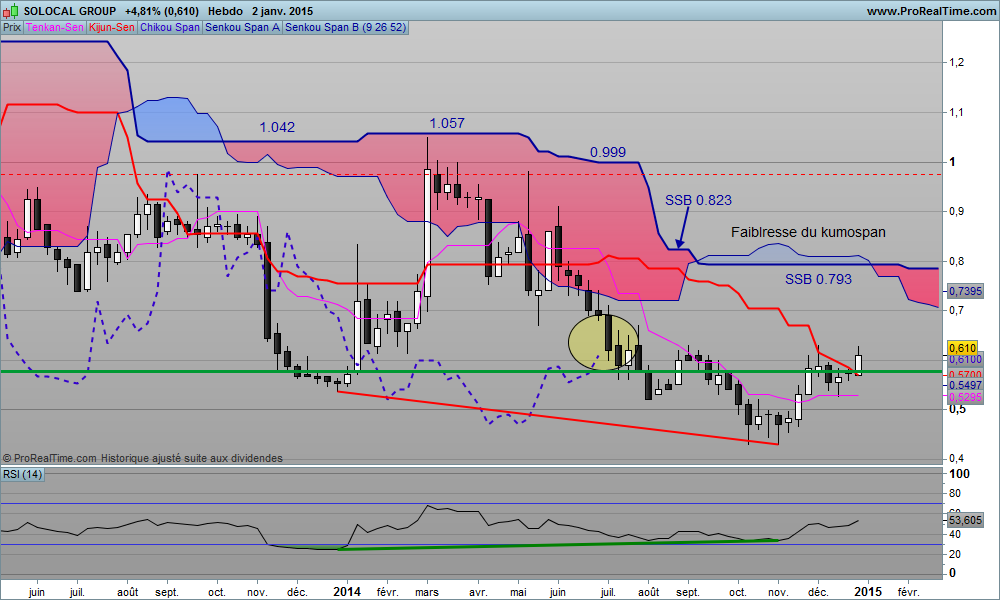This screenshot has height=600, width=1000.
Task: Select the avr. month marker on time axis
Action: coord(478,592)
